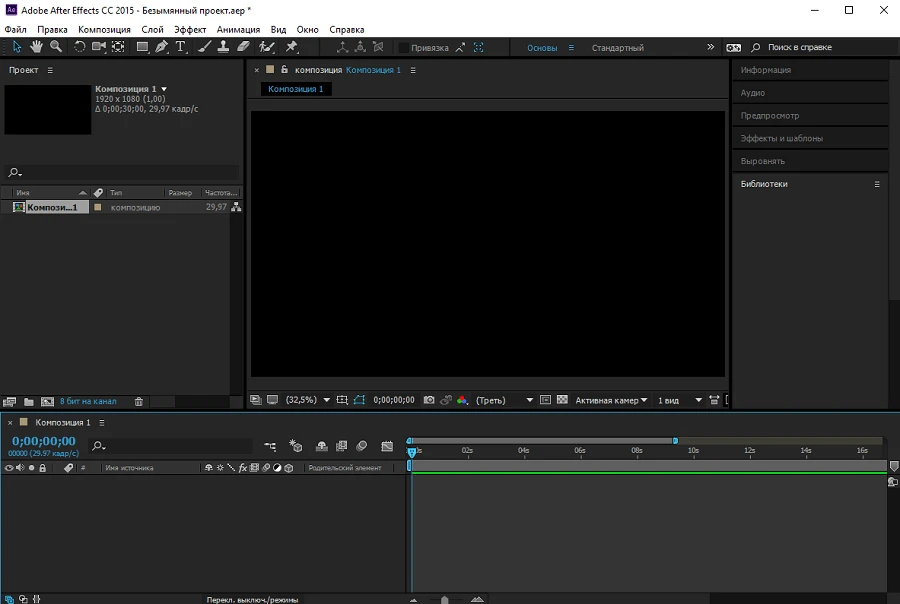Viewport: 900px width, 604px height.
Task: Select the Type text tool
Action: point(181,47)
